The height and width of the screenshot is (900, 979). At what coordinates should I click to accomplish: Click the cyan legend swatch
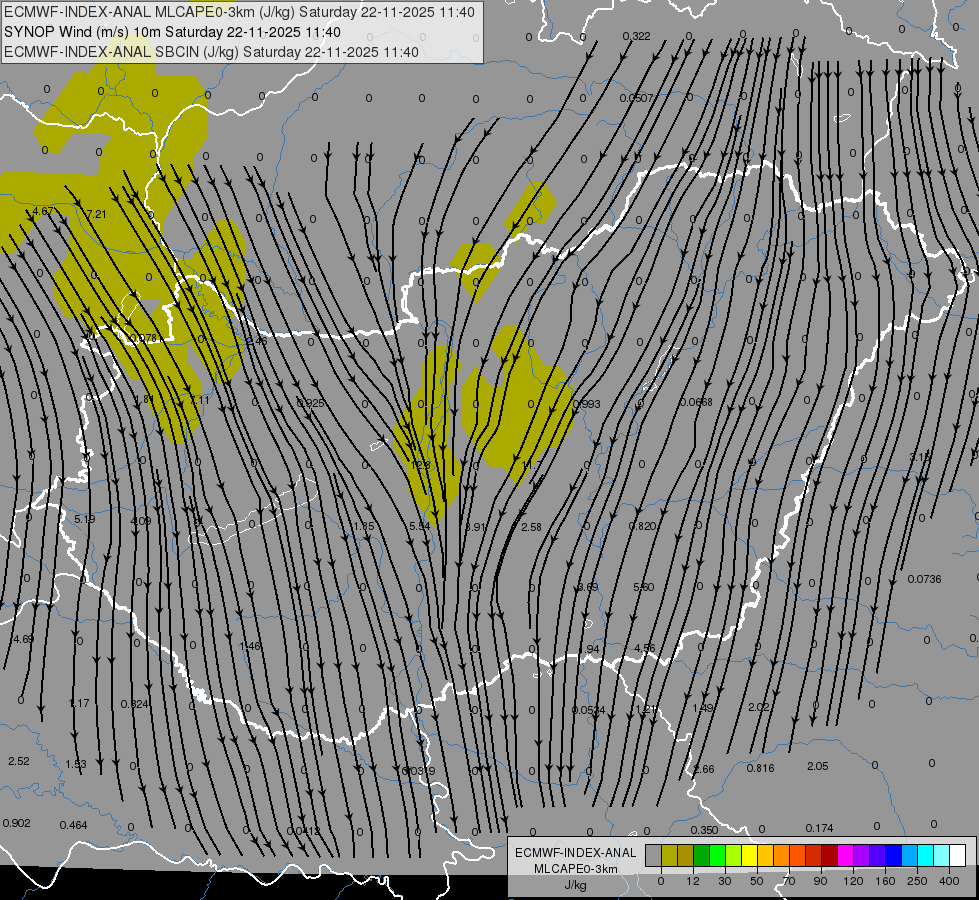click(x=926, y=855)
